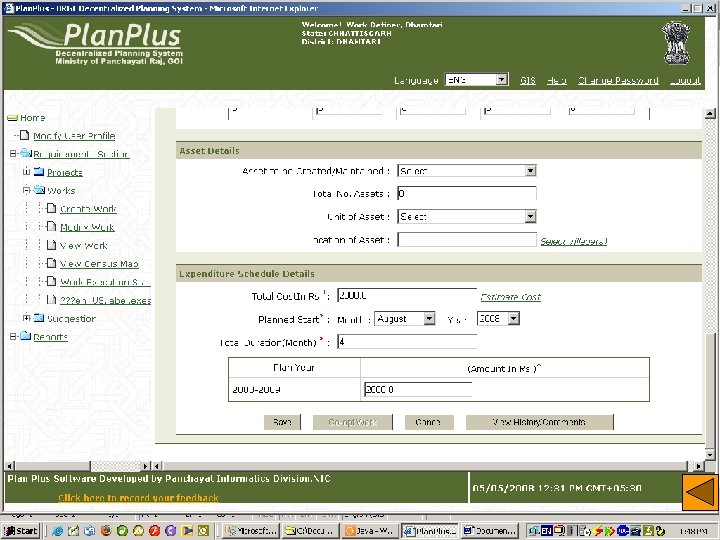Viewport: 720px width, 540px height.
Task: Click the Projects folder icon
Action: tap(39, 172)
